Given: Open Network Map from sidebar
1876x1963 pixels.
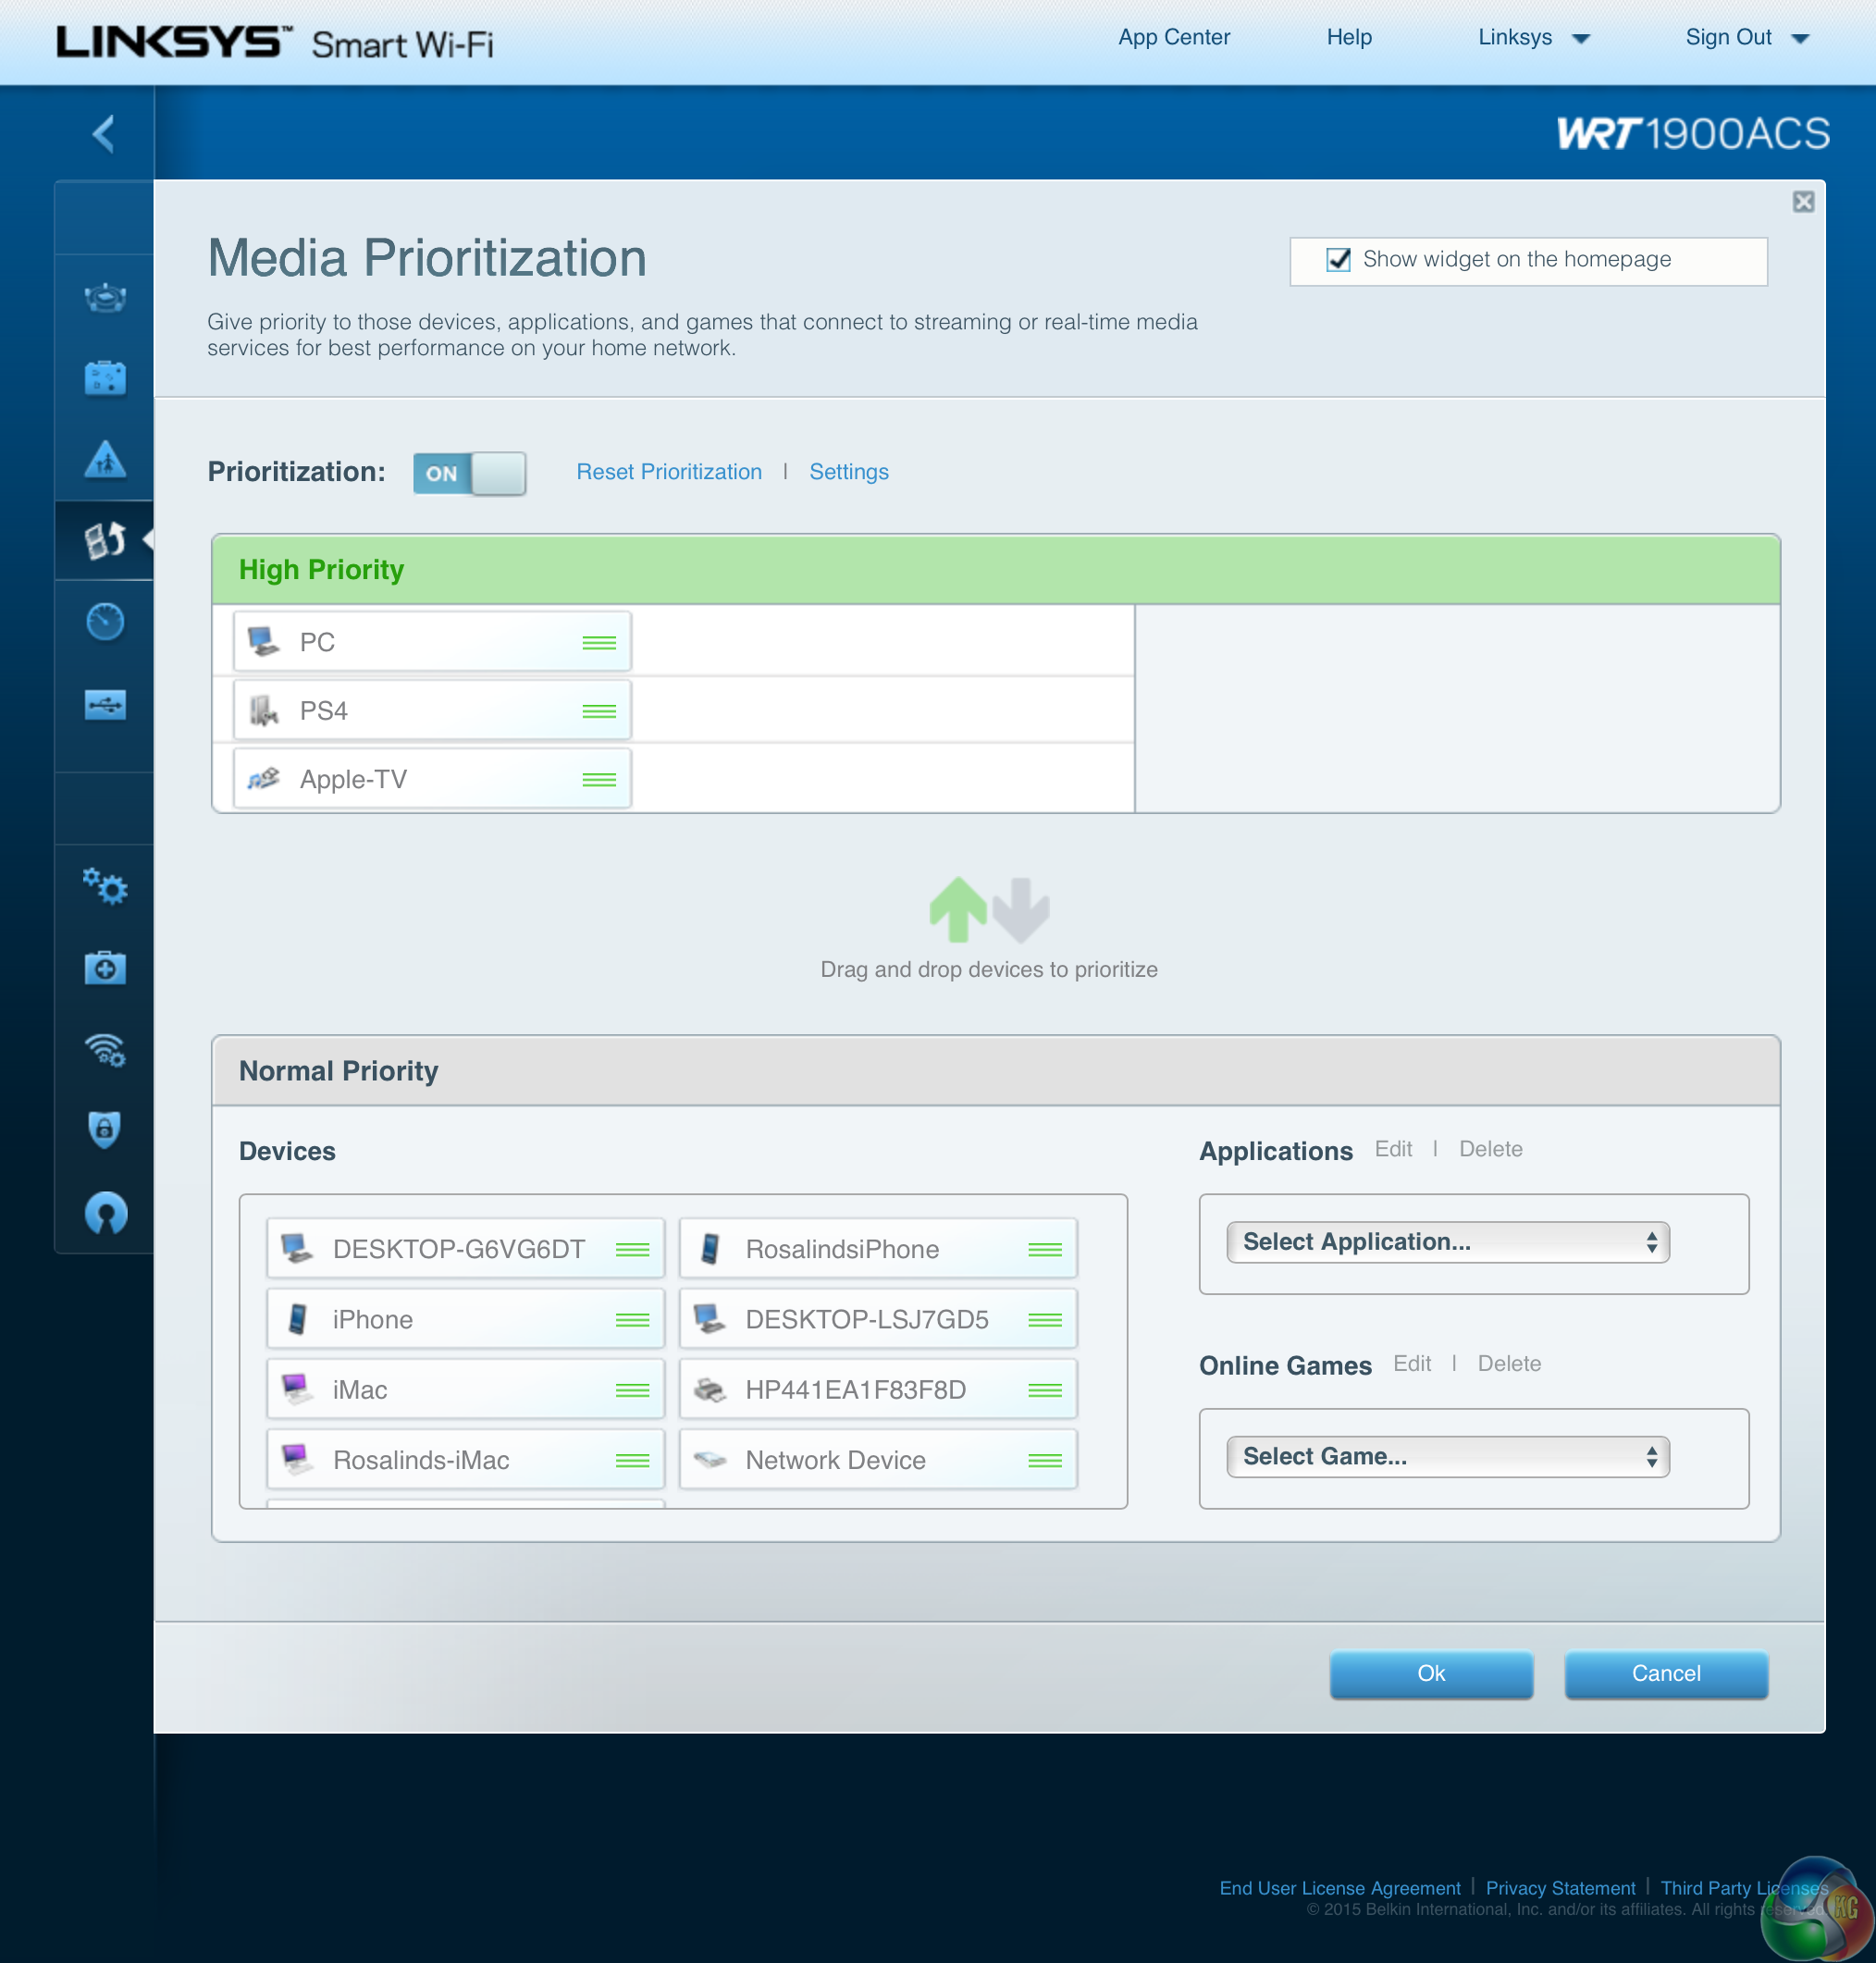Looking at the screenshot, I should point(104,296).
